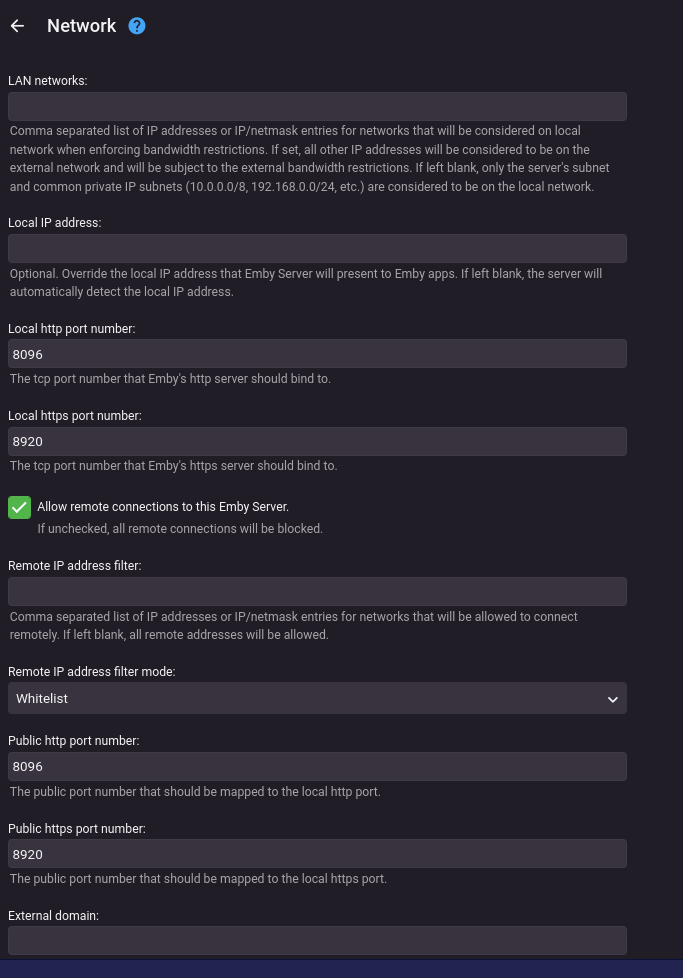Focus the LAN networks input field
The height and width of the screenshot is (978, 683).
[317, 107]
